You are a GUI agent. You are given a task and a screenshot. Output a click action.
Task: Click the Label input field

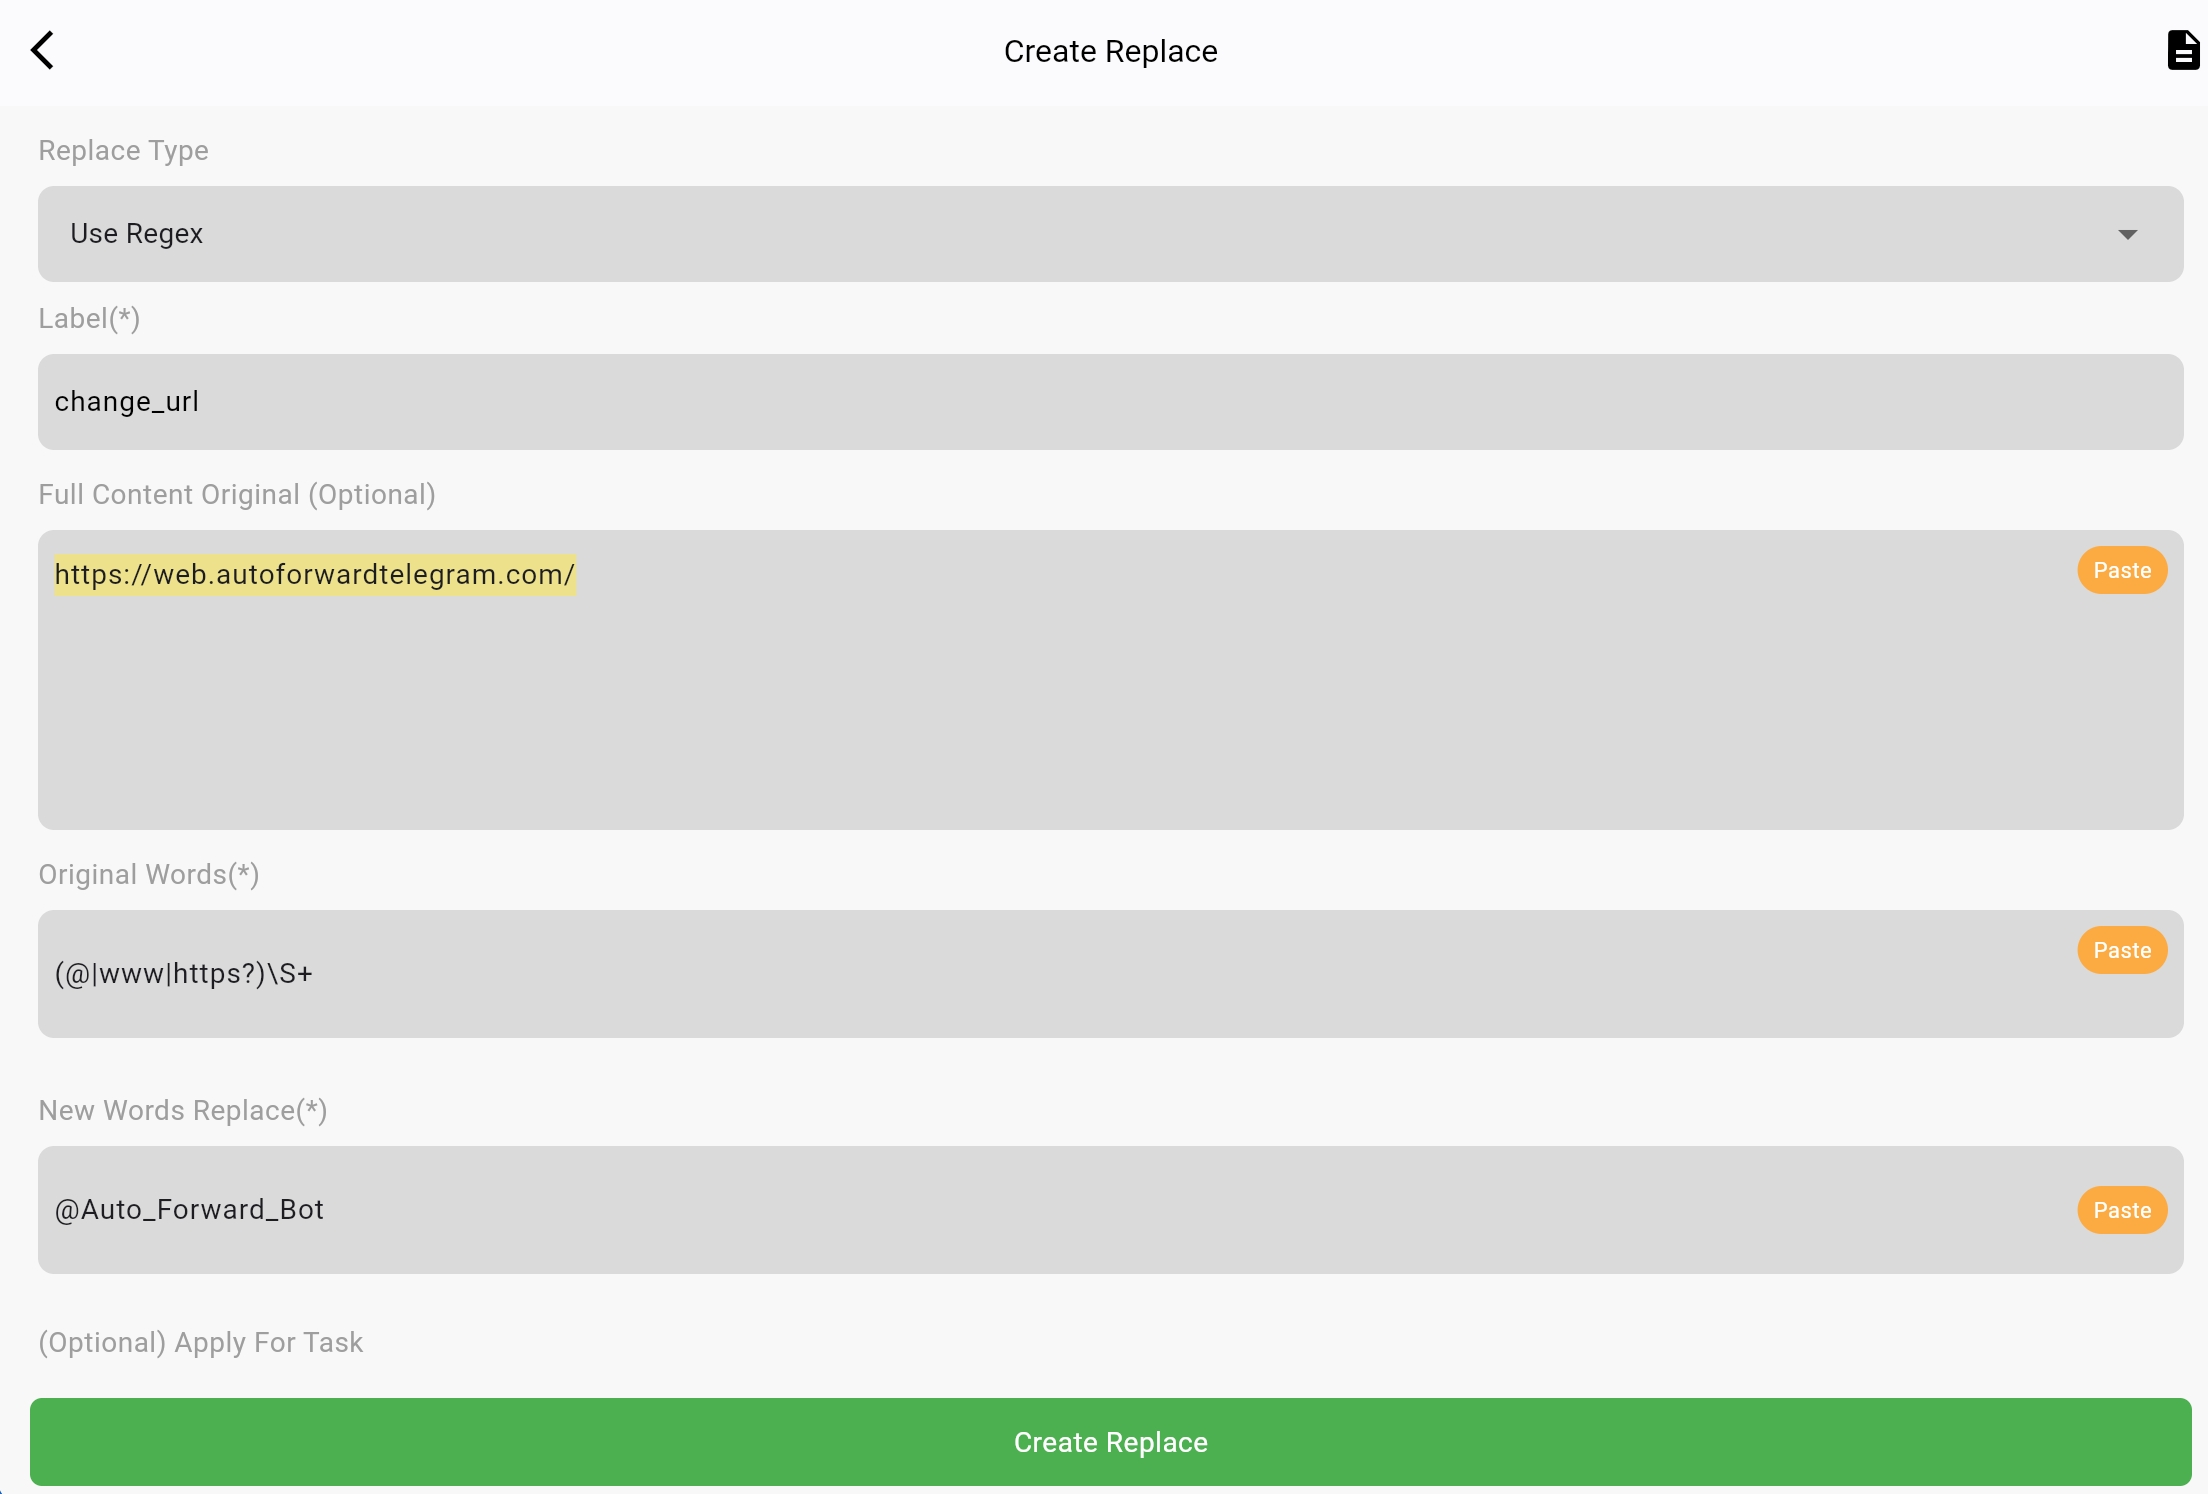(1110, 402)
